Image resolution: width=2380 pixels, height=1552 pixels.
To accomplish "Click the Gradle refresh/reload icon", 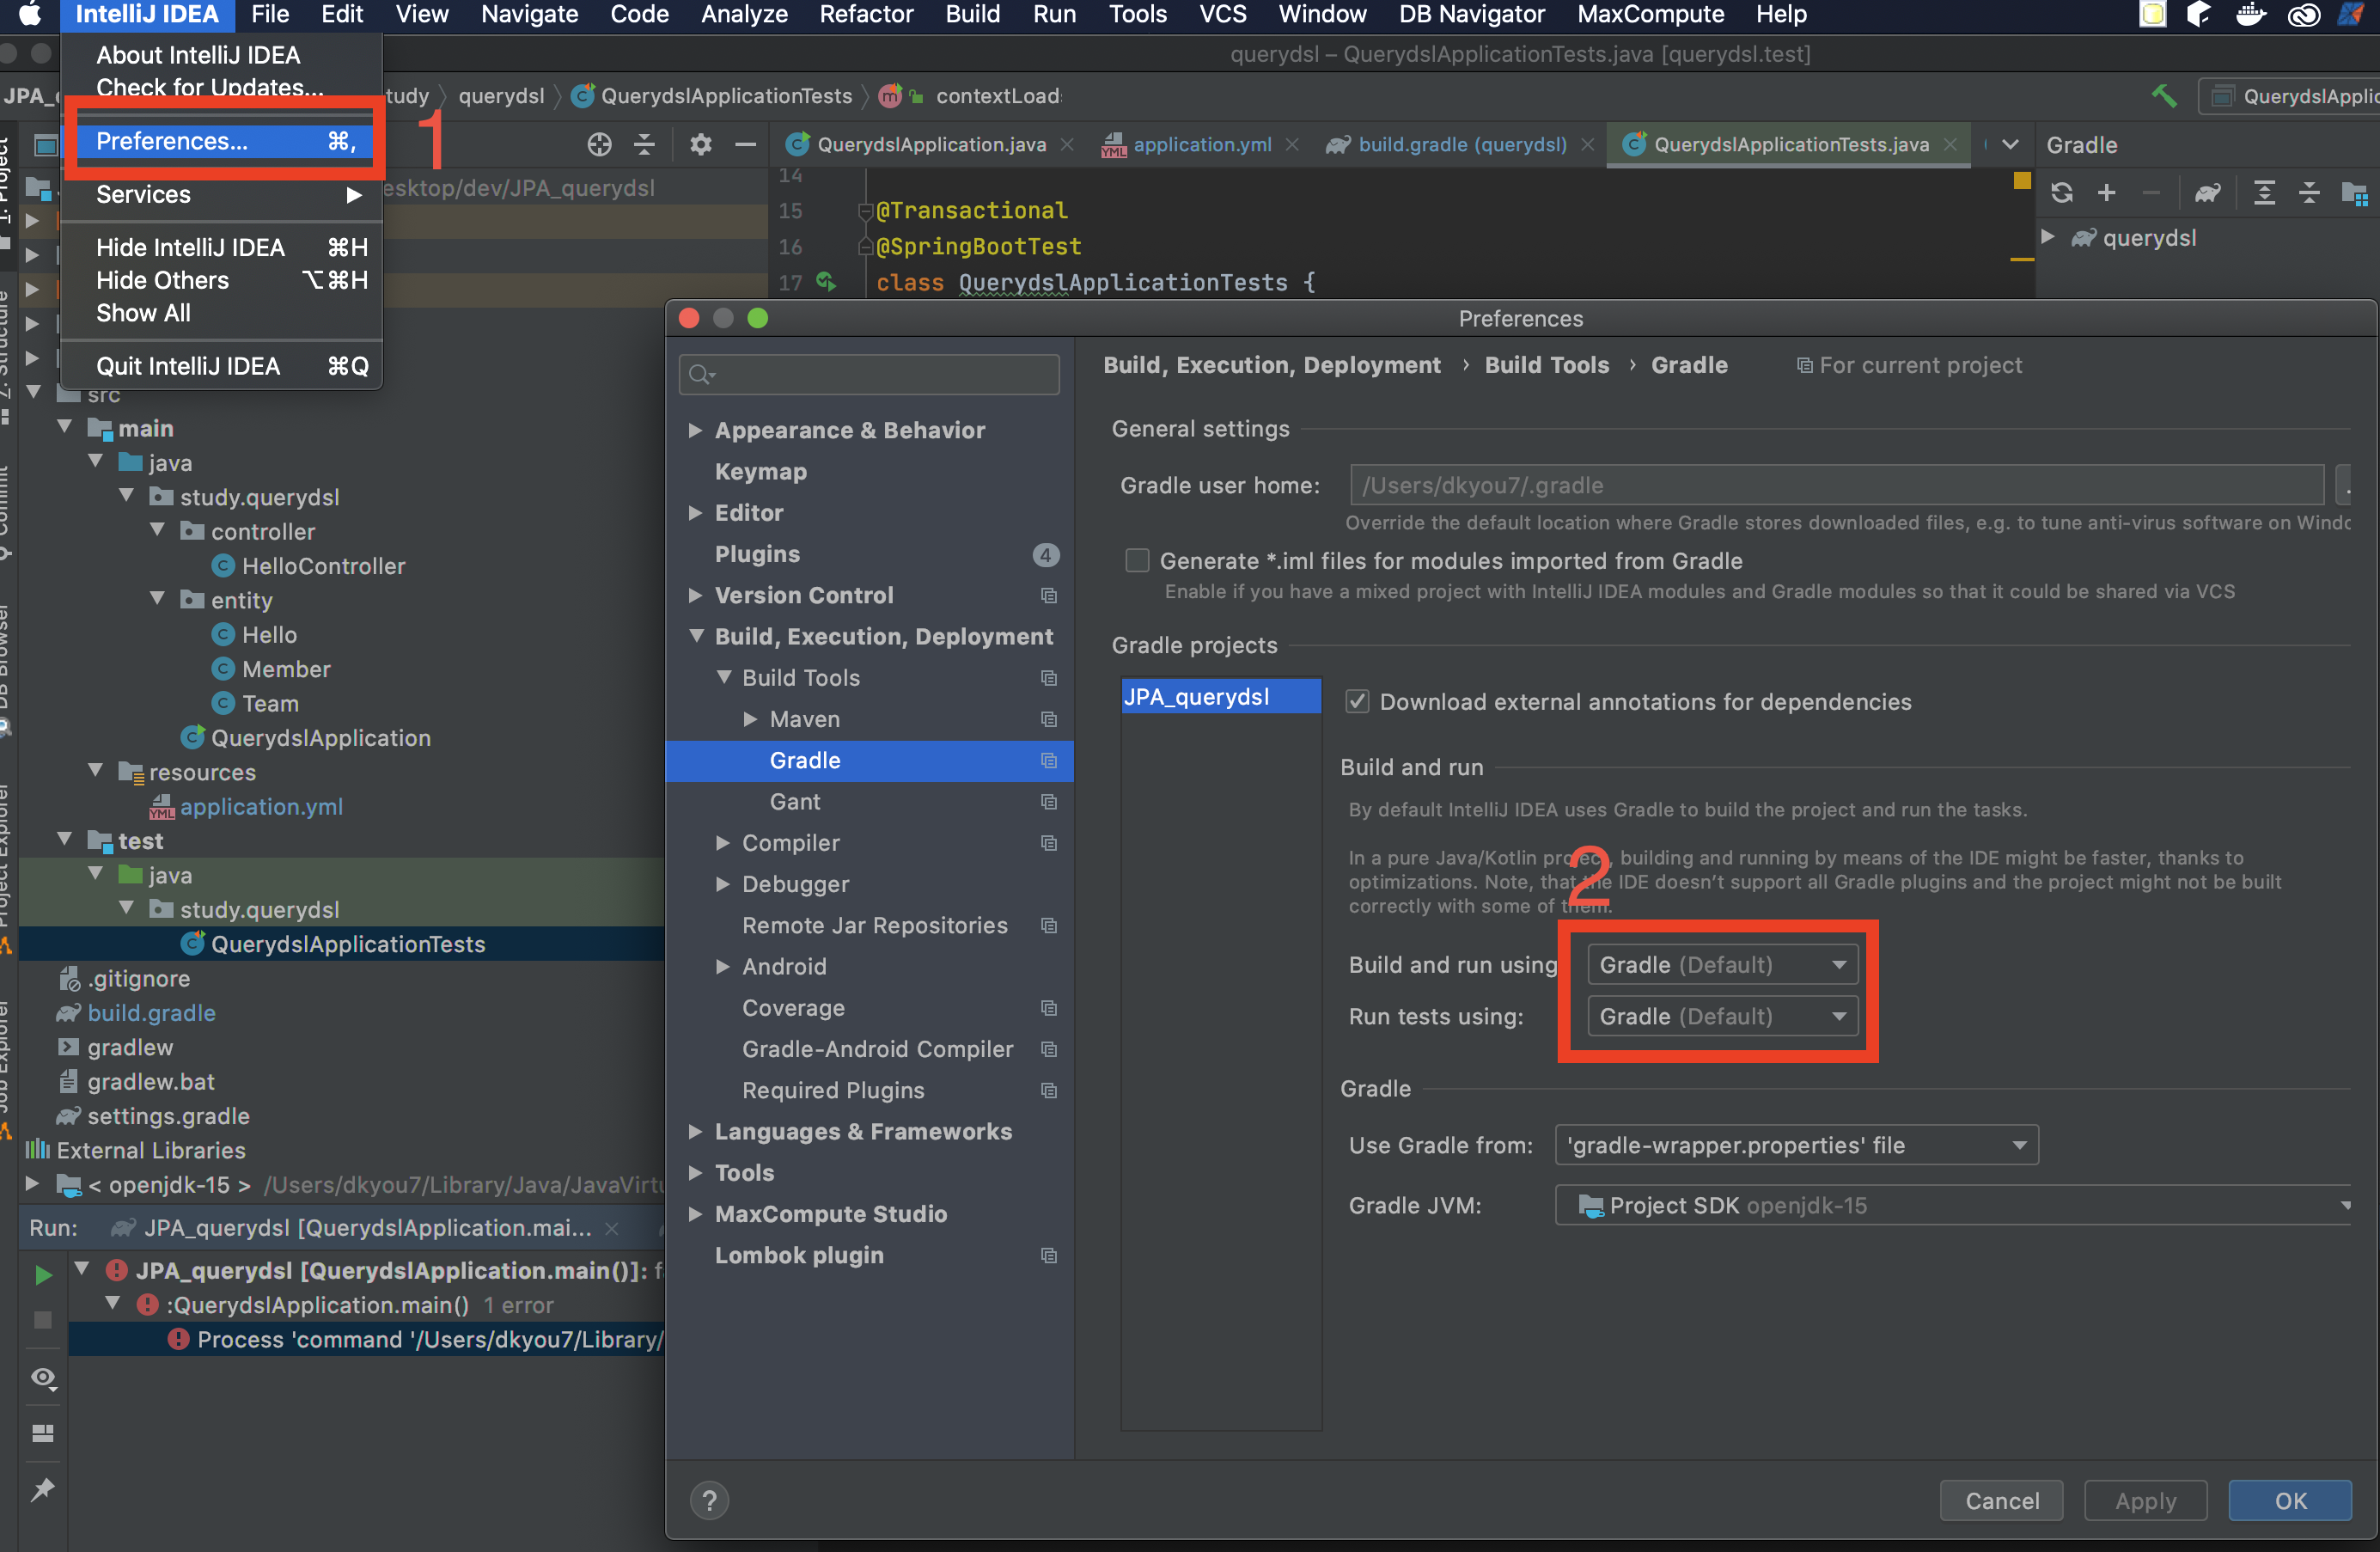I will click(2062, 192).
